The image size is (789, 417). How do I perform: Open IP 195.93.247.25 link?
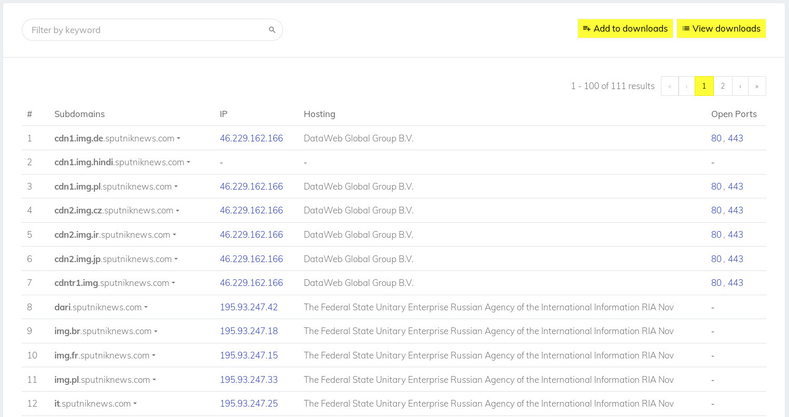[249, 403]
